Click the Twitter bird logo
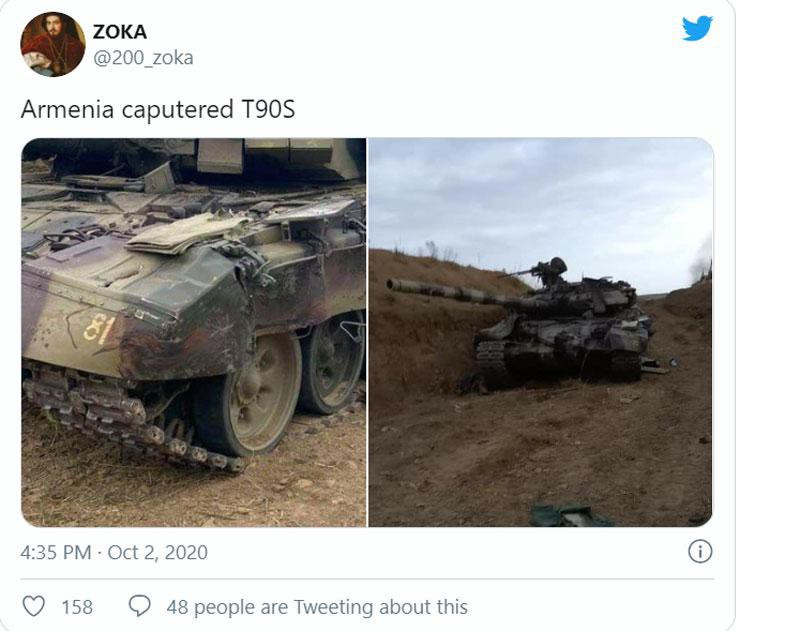The width and height of the screenshot is (800, 631). click(697, 28)
